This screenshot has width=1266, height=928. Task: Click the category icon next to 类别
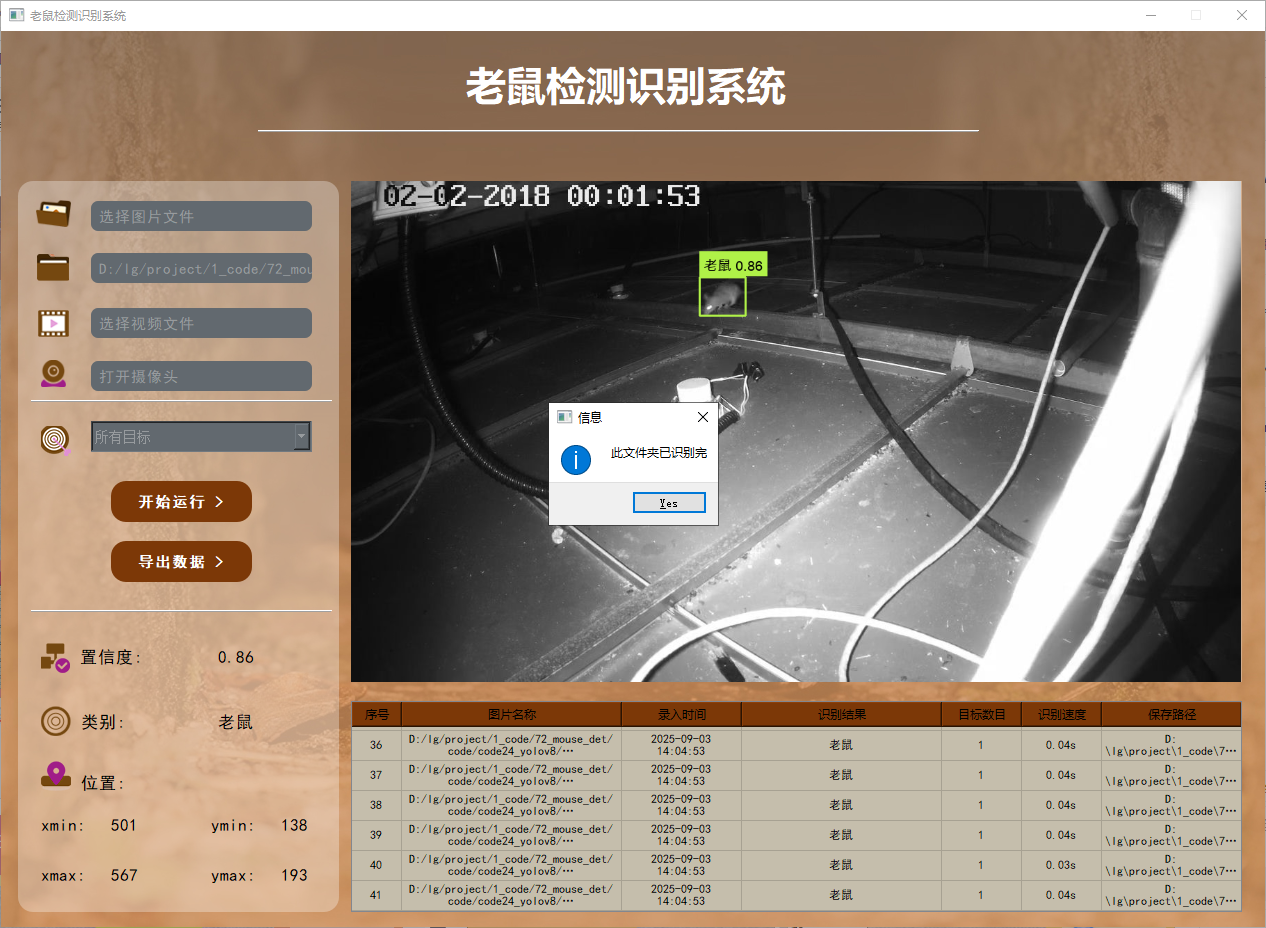55,721
